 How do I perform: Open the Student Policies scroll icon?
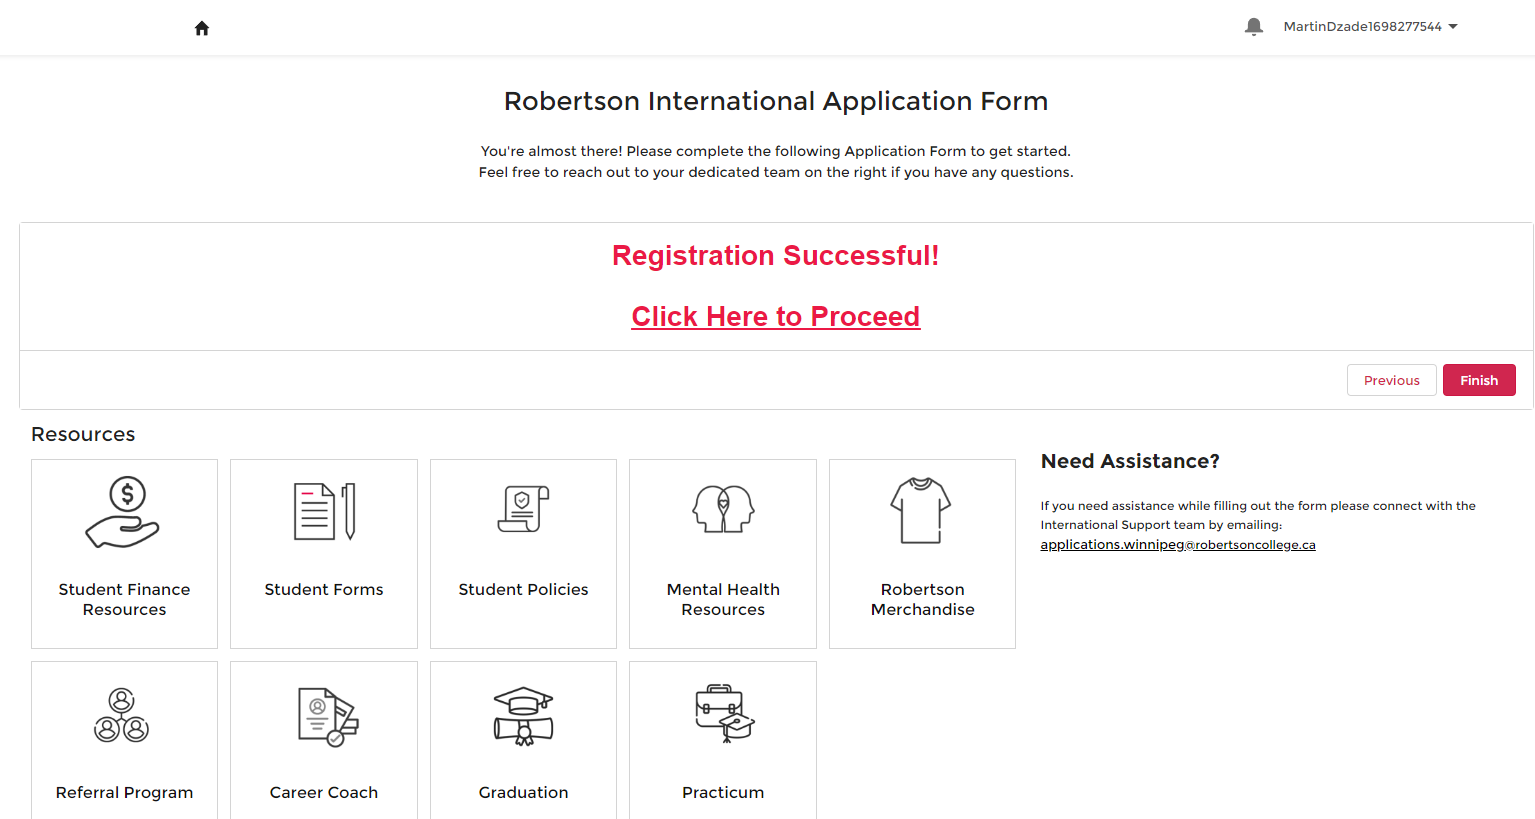(x=523, y=509)
